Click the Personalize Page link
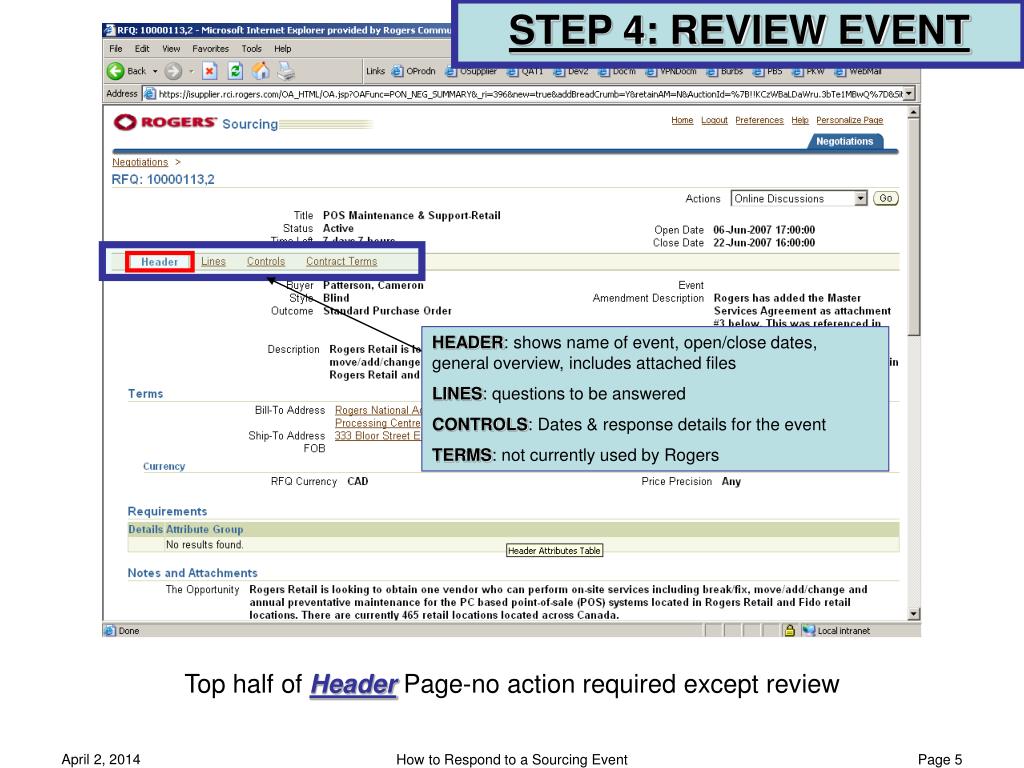Image resolution: width=1024 pixels, height=768 pixels. click(x=850, y=120)
